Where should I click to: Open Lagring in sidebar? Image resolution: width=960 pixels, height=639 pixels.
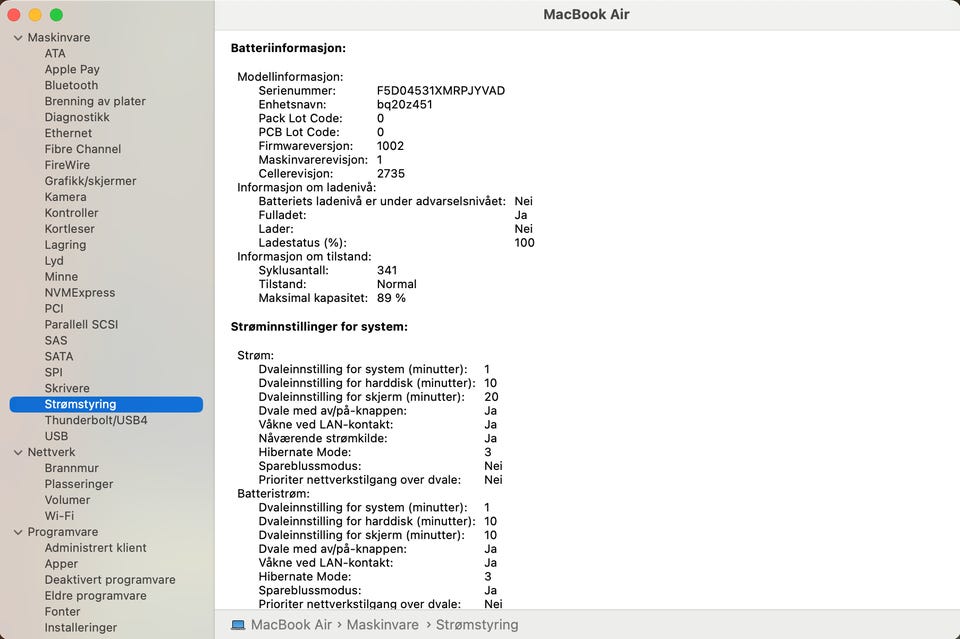coord(66,244)
